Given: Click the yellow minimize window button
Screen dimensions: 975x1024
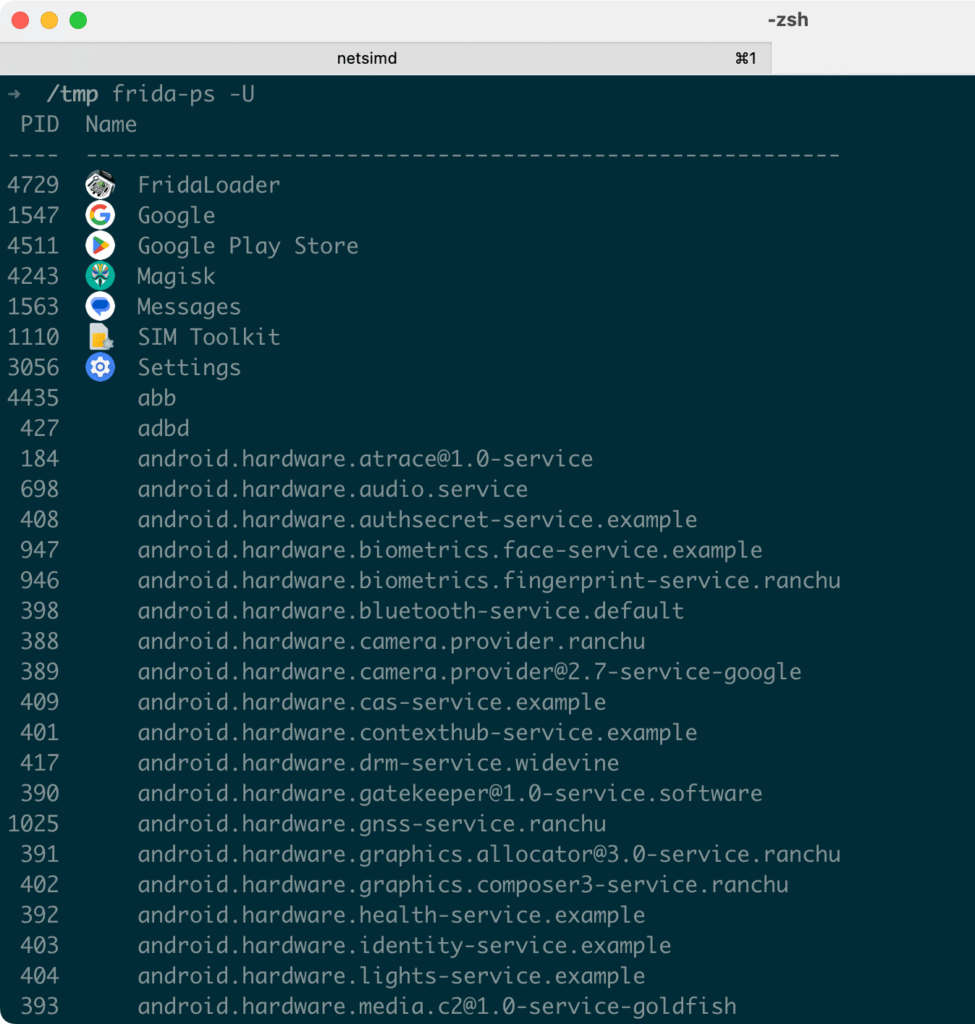Looking at the screenshot, I should 49,20.
